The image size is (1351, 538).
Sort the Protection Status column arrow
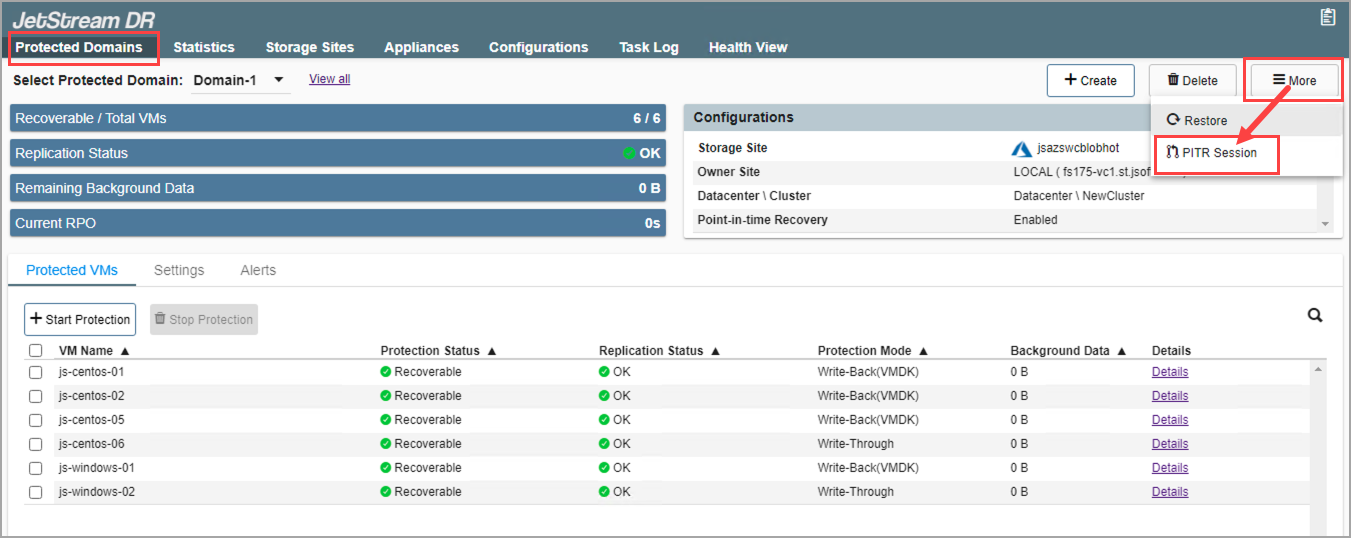tap(492, 351)
